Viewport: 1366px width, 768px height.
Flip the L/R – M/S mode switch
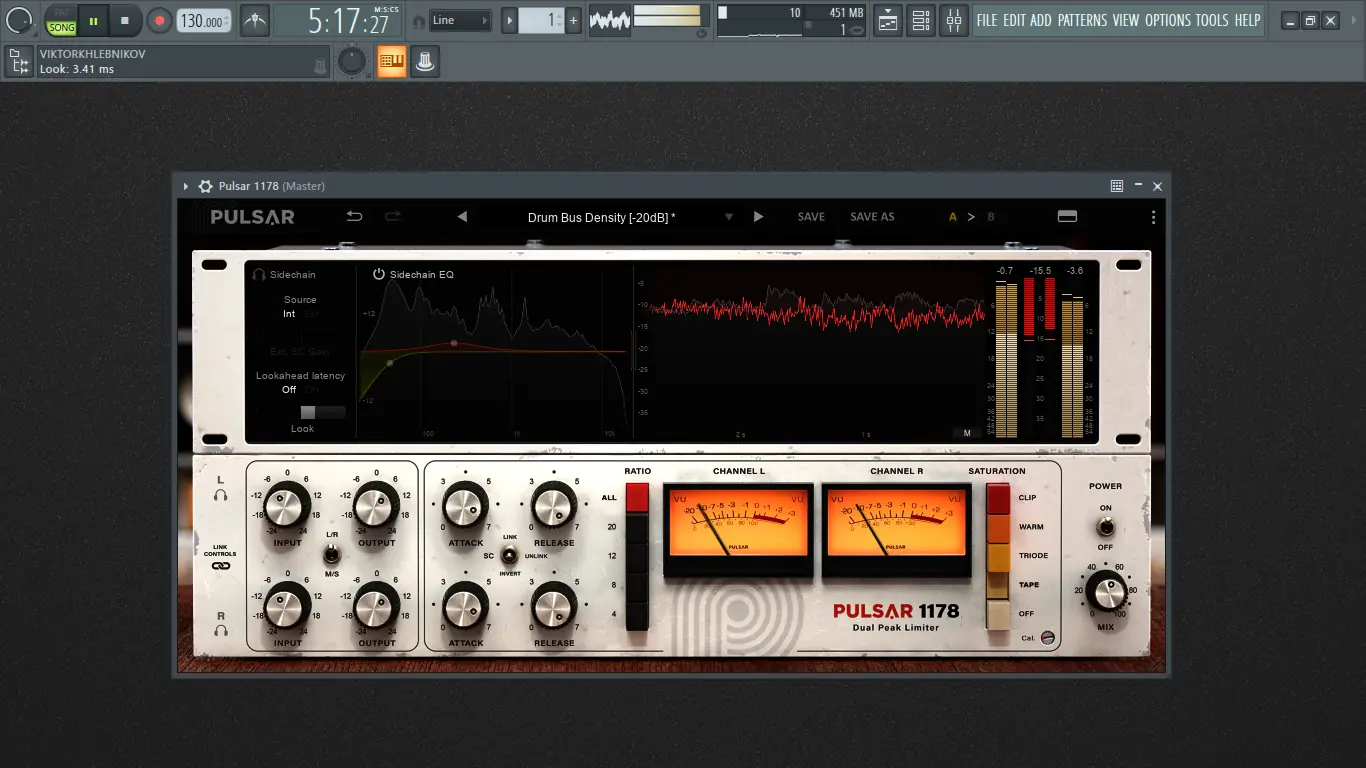tap(332, 556)
